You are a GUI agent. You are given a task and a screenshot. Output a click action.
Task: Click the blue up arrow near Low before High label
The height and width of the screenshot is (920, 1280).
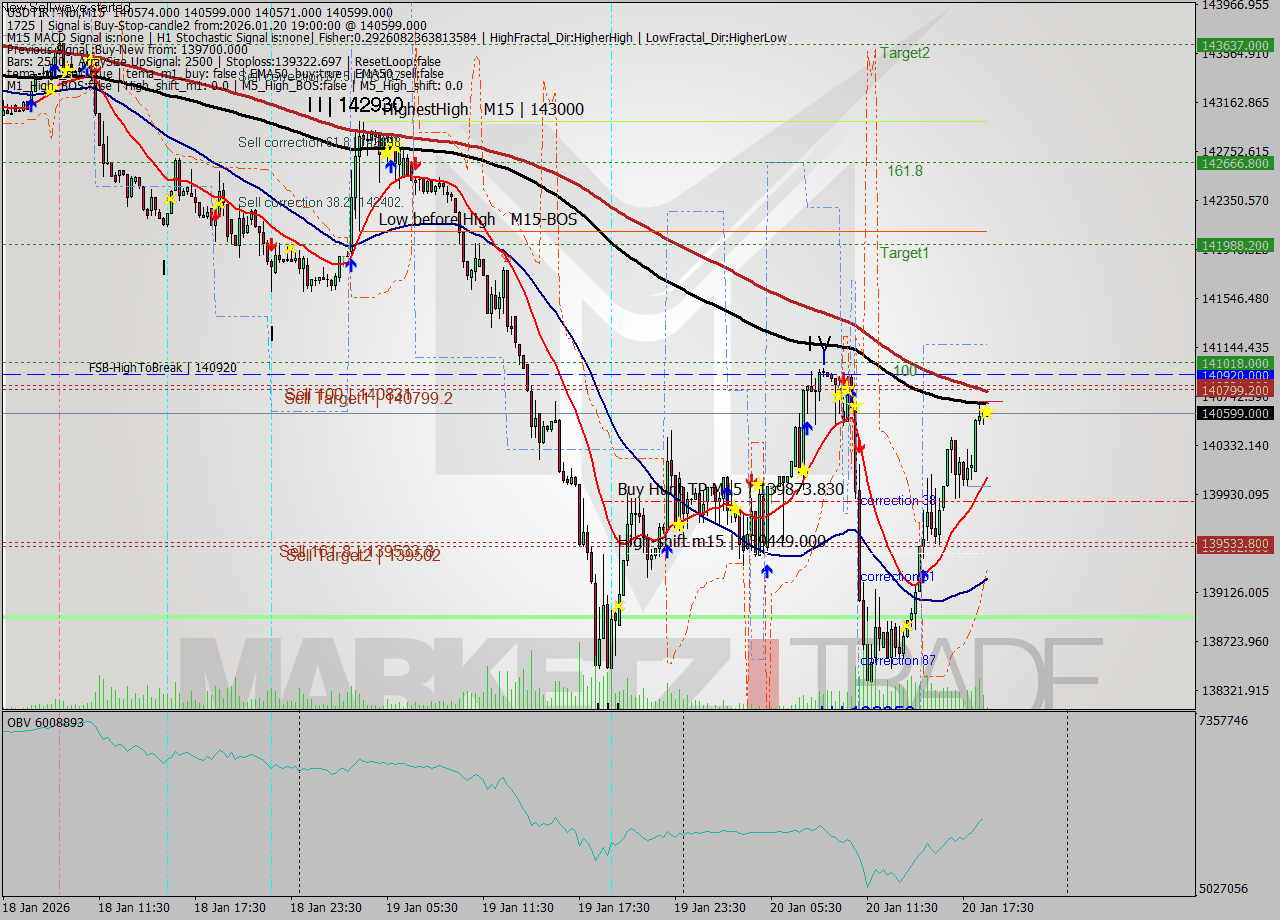352,263
